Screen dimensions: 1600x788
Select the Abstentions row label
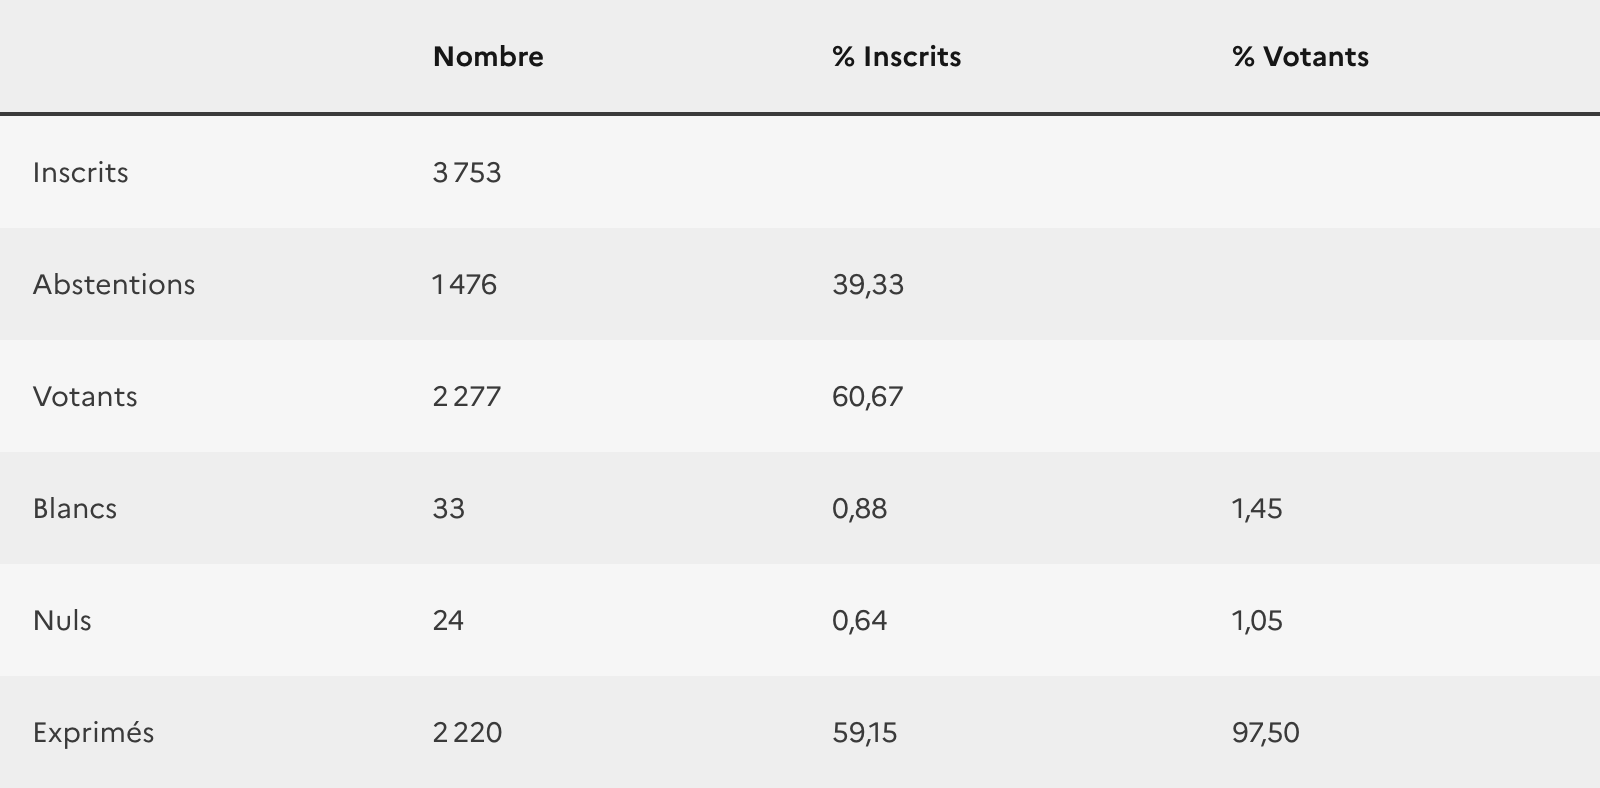[114, 285]
